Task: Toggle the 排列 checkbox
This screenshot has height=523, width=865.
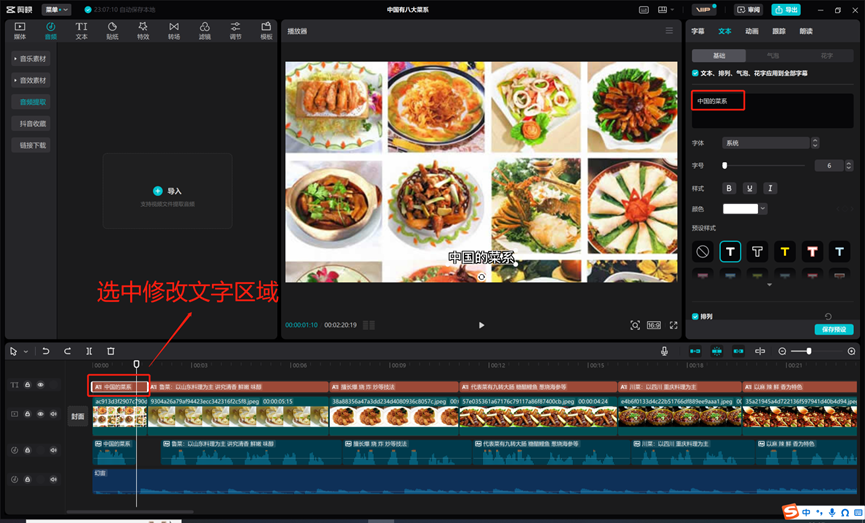Action: (x=695, y=317)
